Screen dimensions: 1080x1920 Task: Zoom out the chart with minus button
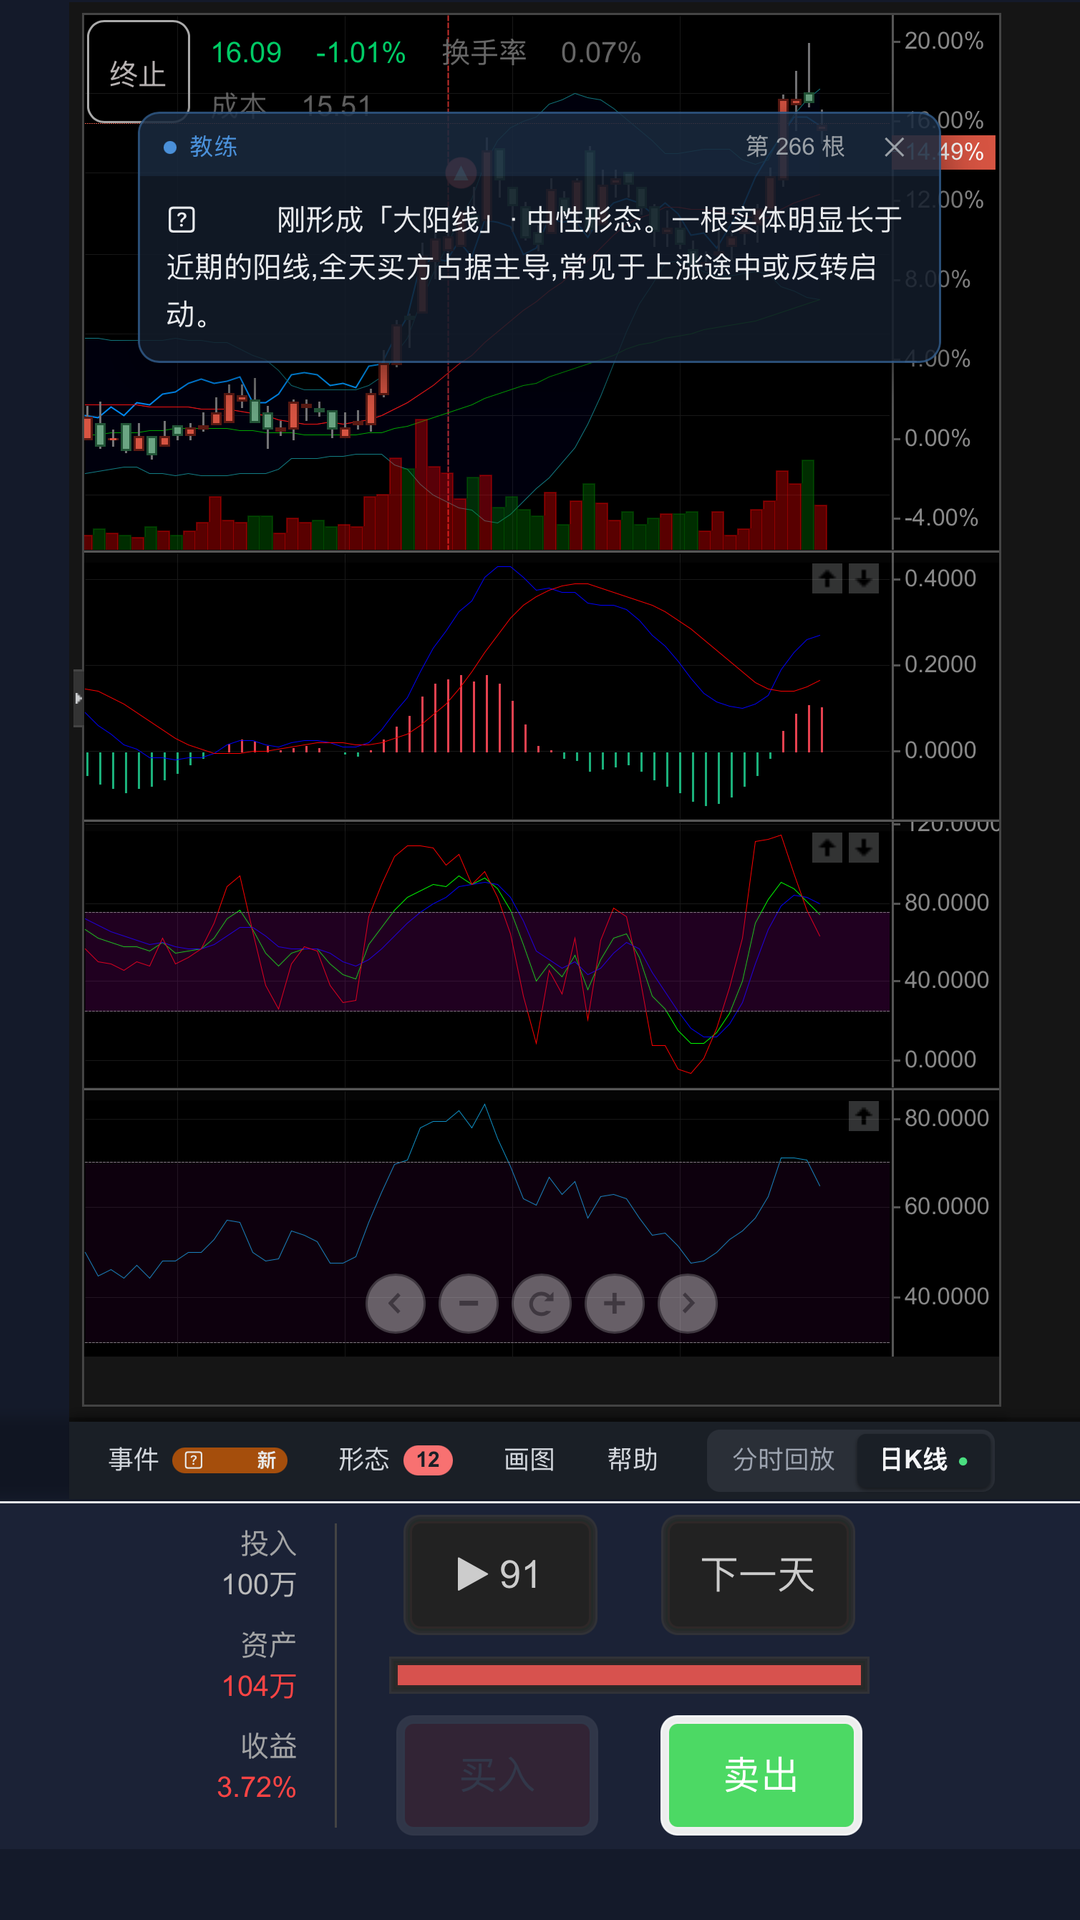[468, 1303]
